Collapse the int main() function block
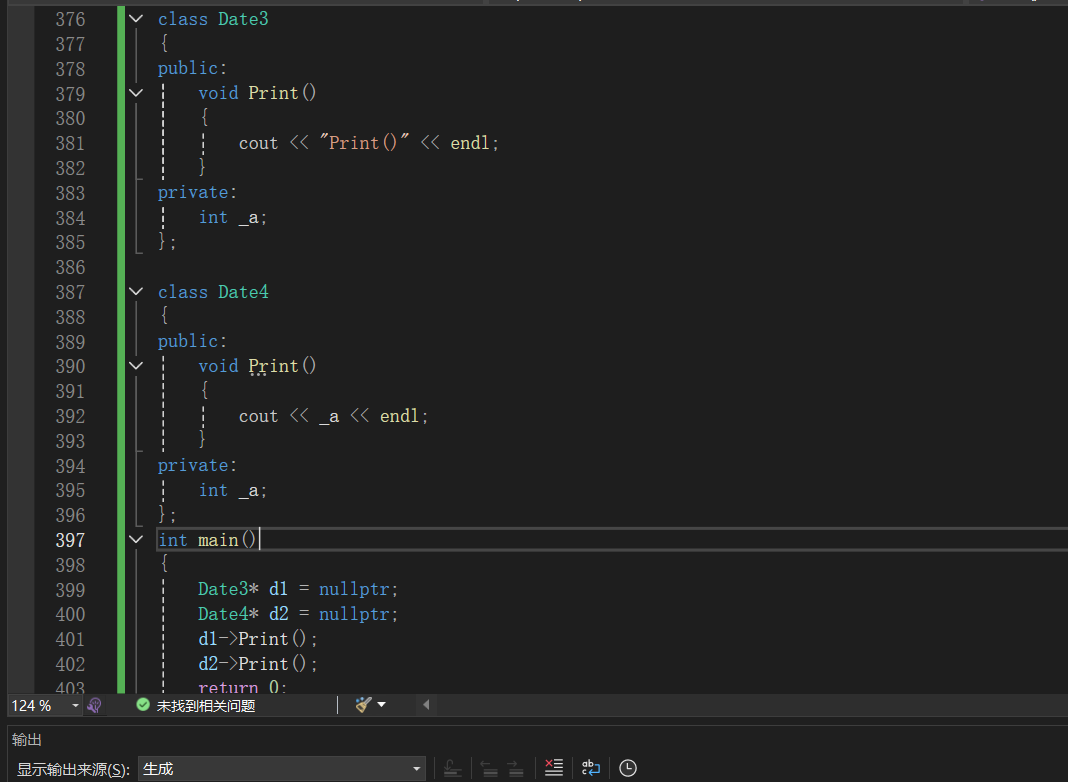 click(136, 539)
